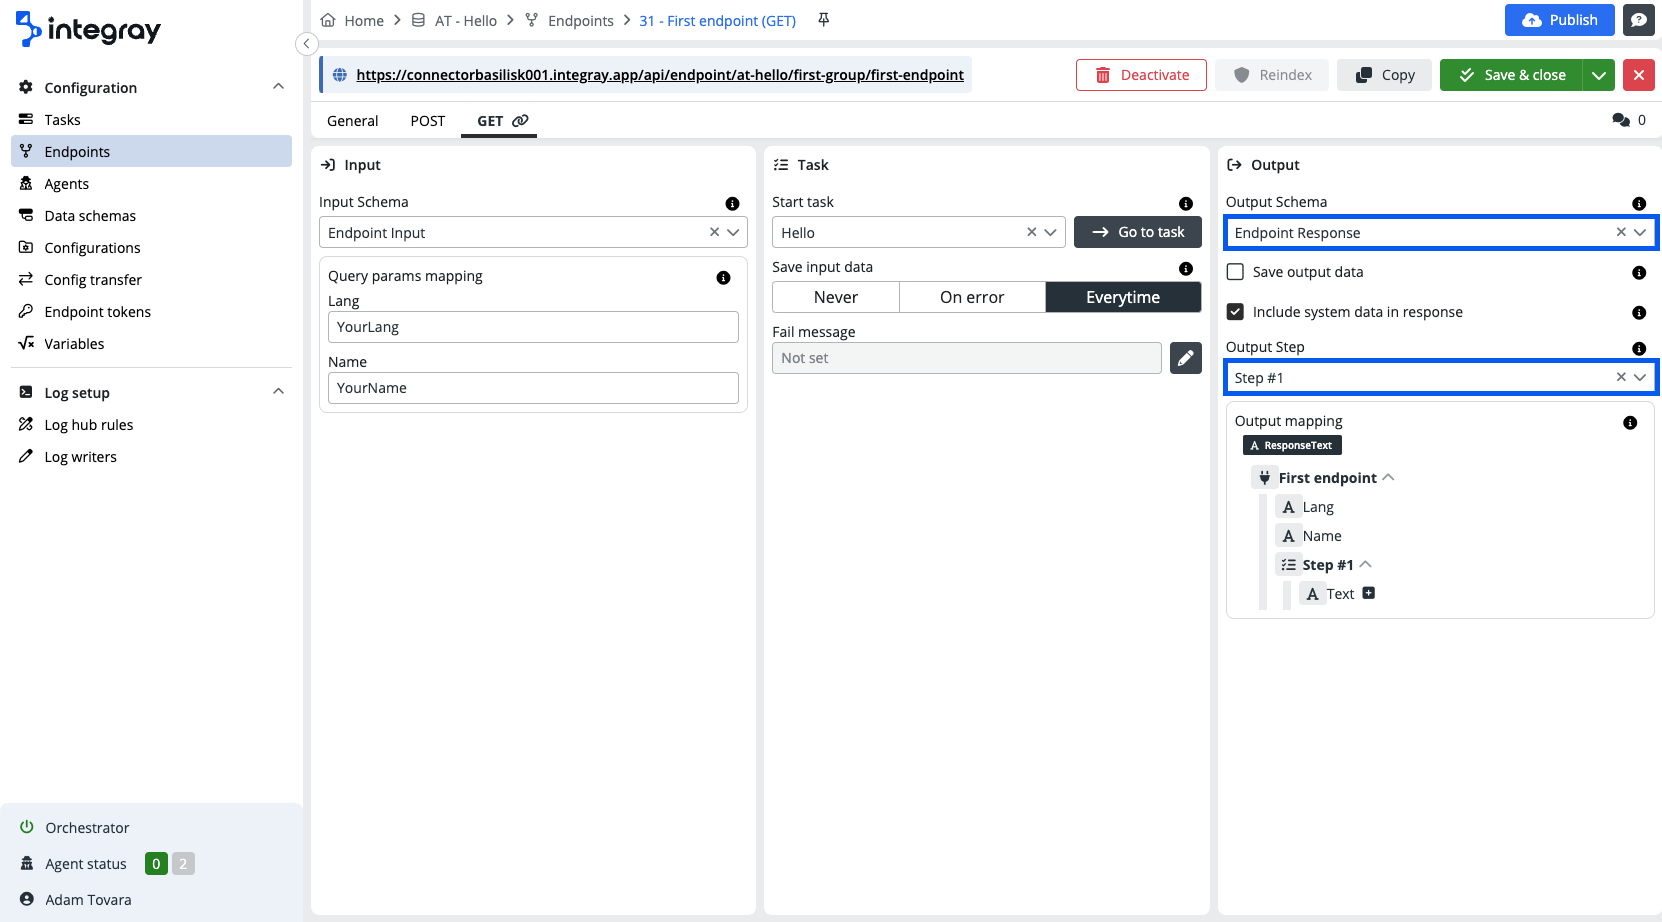This screenshot has width=1662, height=922.
Task: Set Save input data to Never
Action: click(835, 297)
